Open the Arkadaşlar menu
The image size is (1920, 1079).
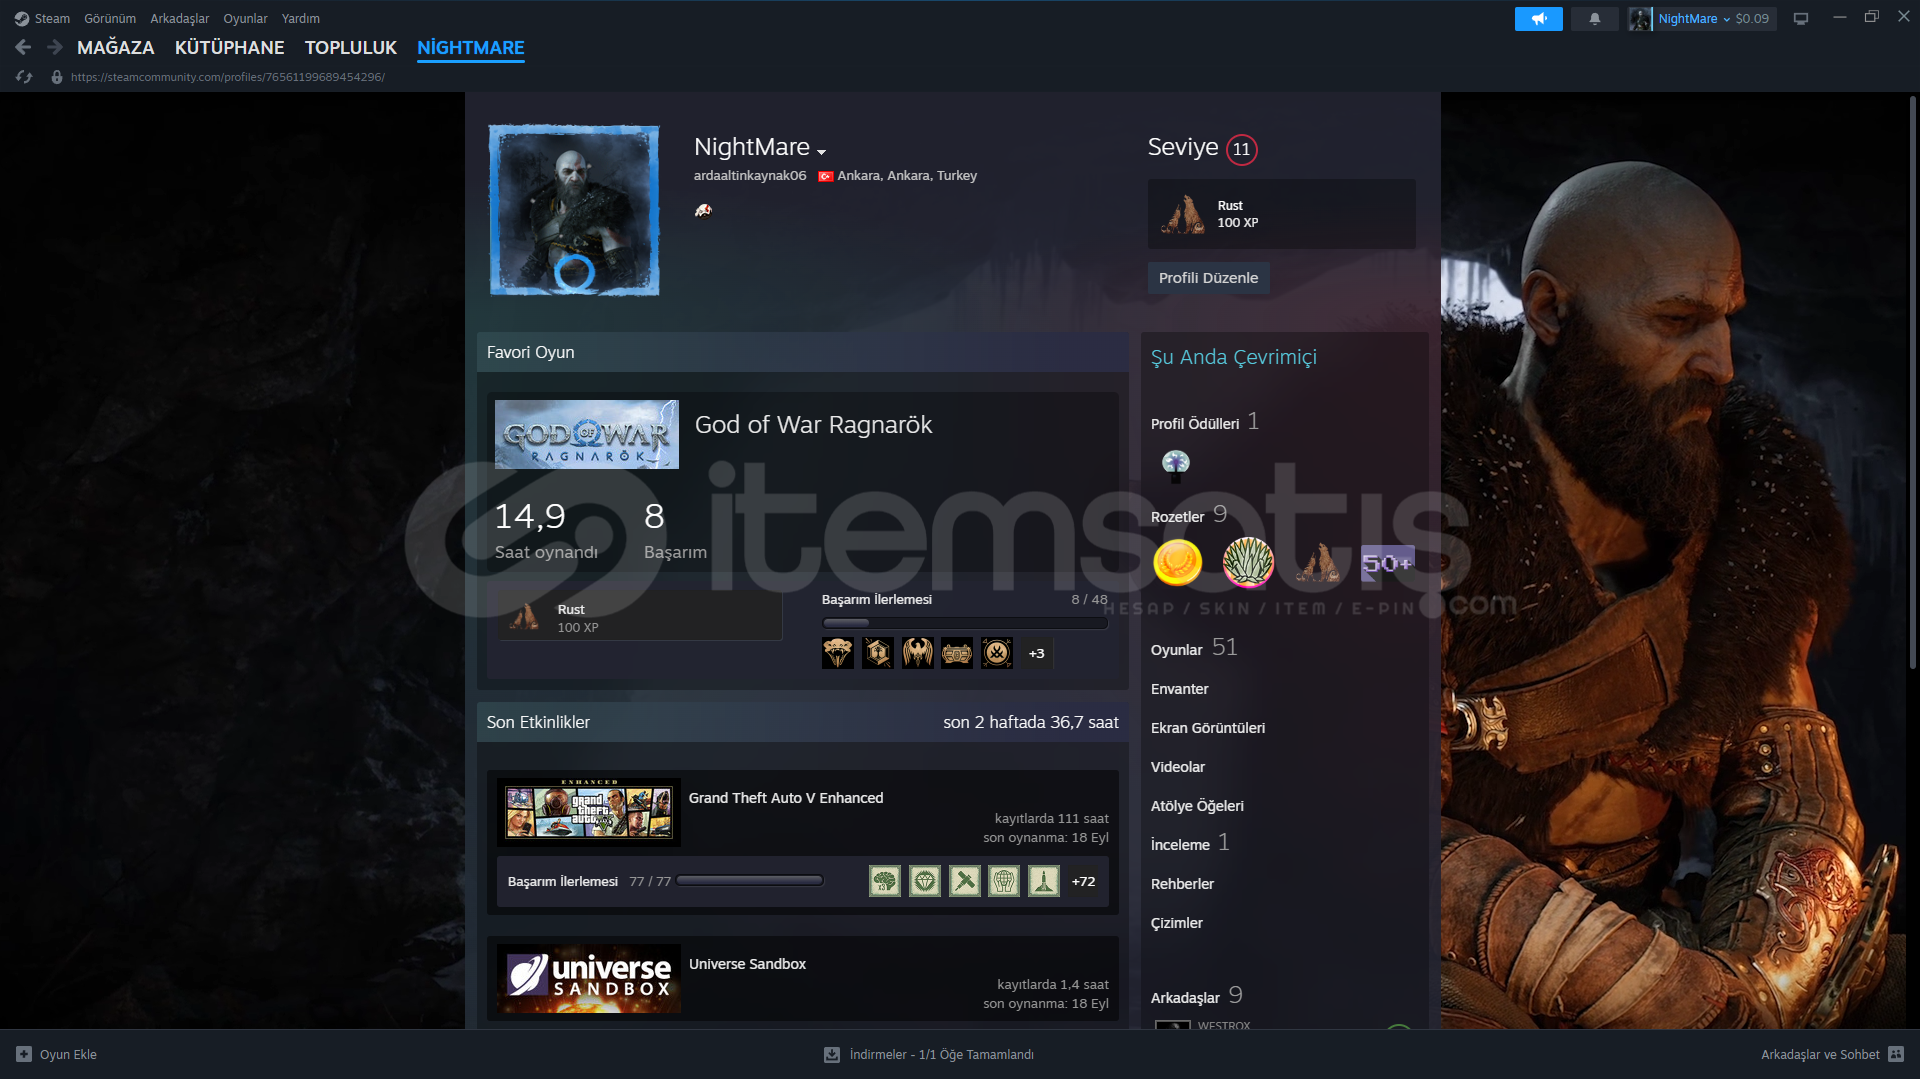(180, 18)
